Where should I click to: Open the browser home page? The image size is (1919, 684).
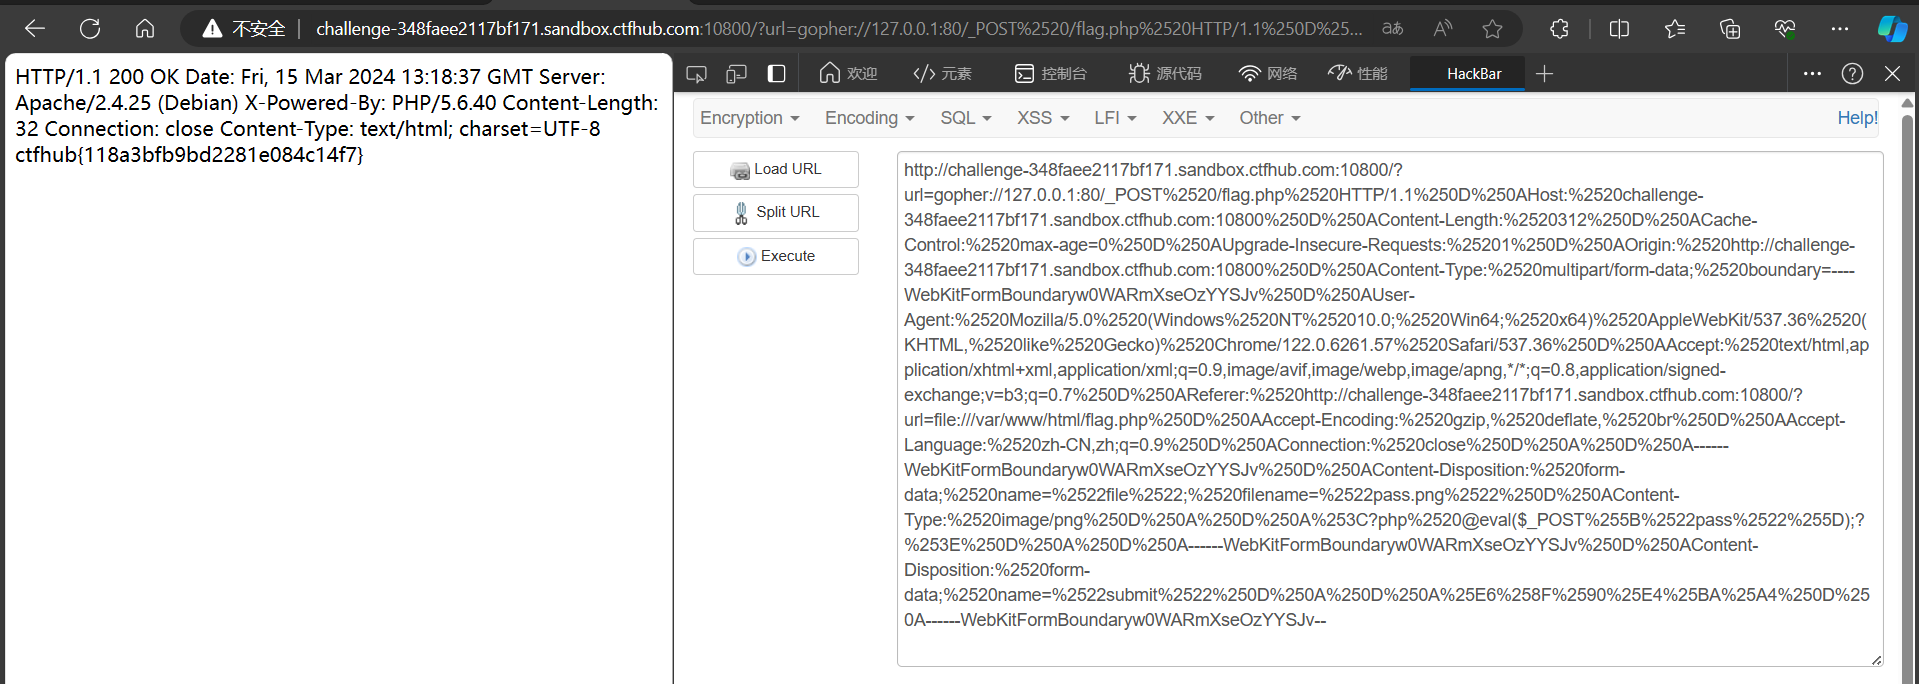point(145,29)
